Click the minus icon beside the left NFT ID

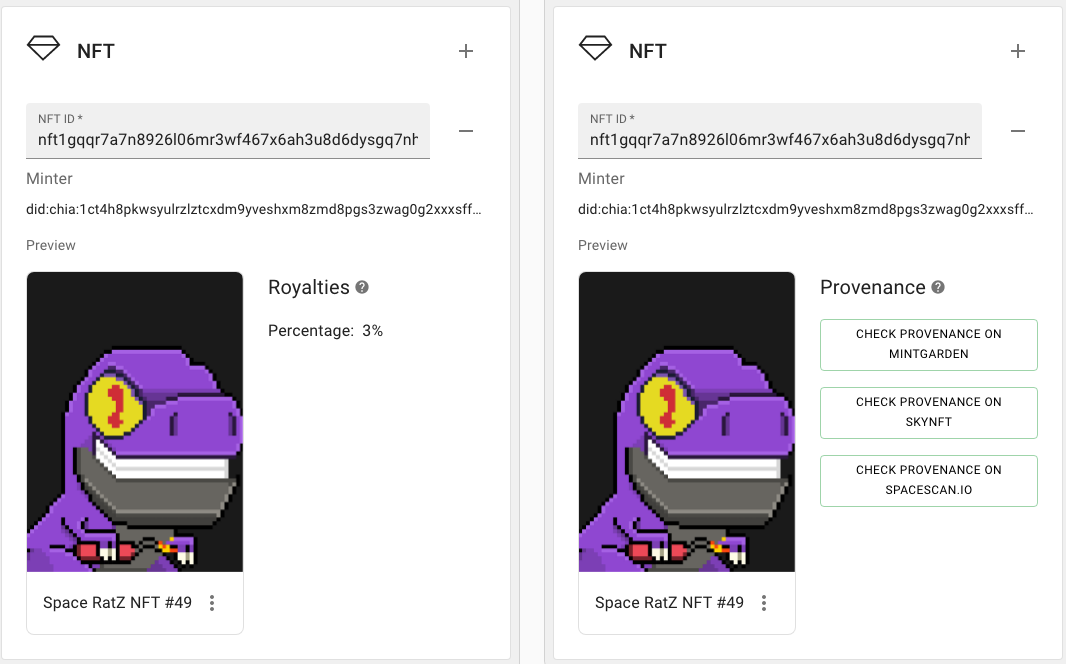pyautogui.click(x=466, y=131)
